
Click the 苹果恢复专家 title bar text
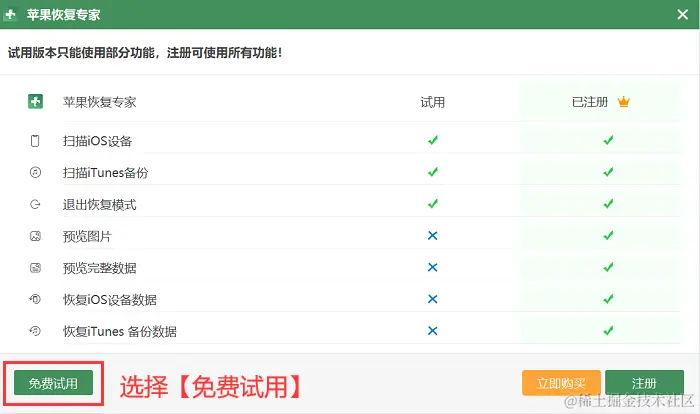point(63,15)
